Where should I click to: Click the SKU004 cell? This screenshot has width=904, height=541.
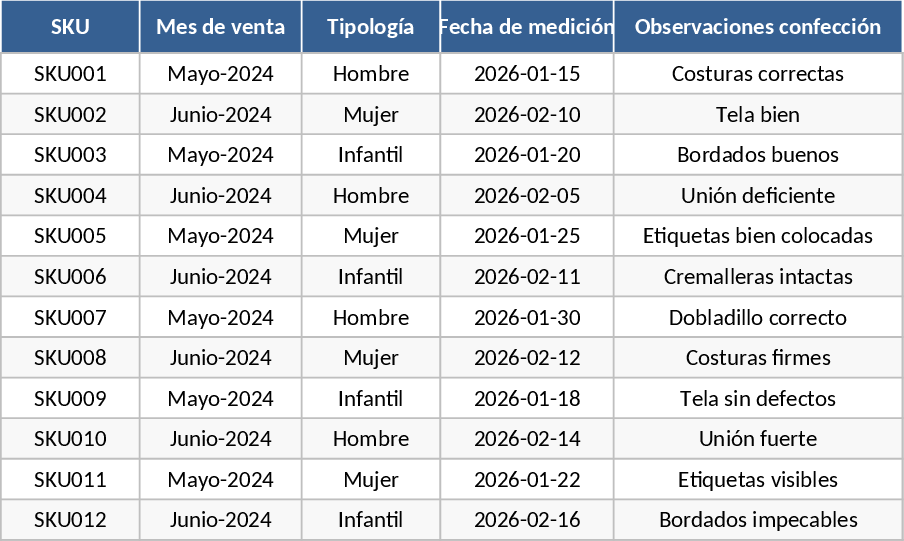point(70,196)
